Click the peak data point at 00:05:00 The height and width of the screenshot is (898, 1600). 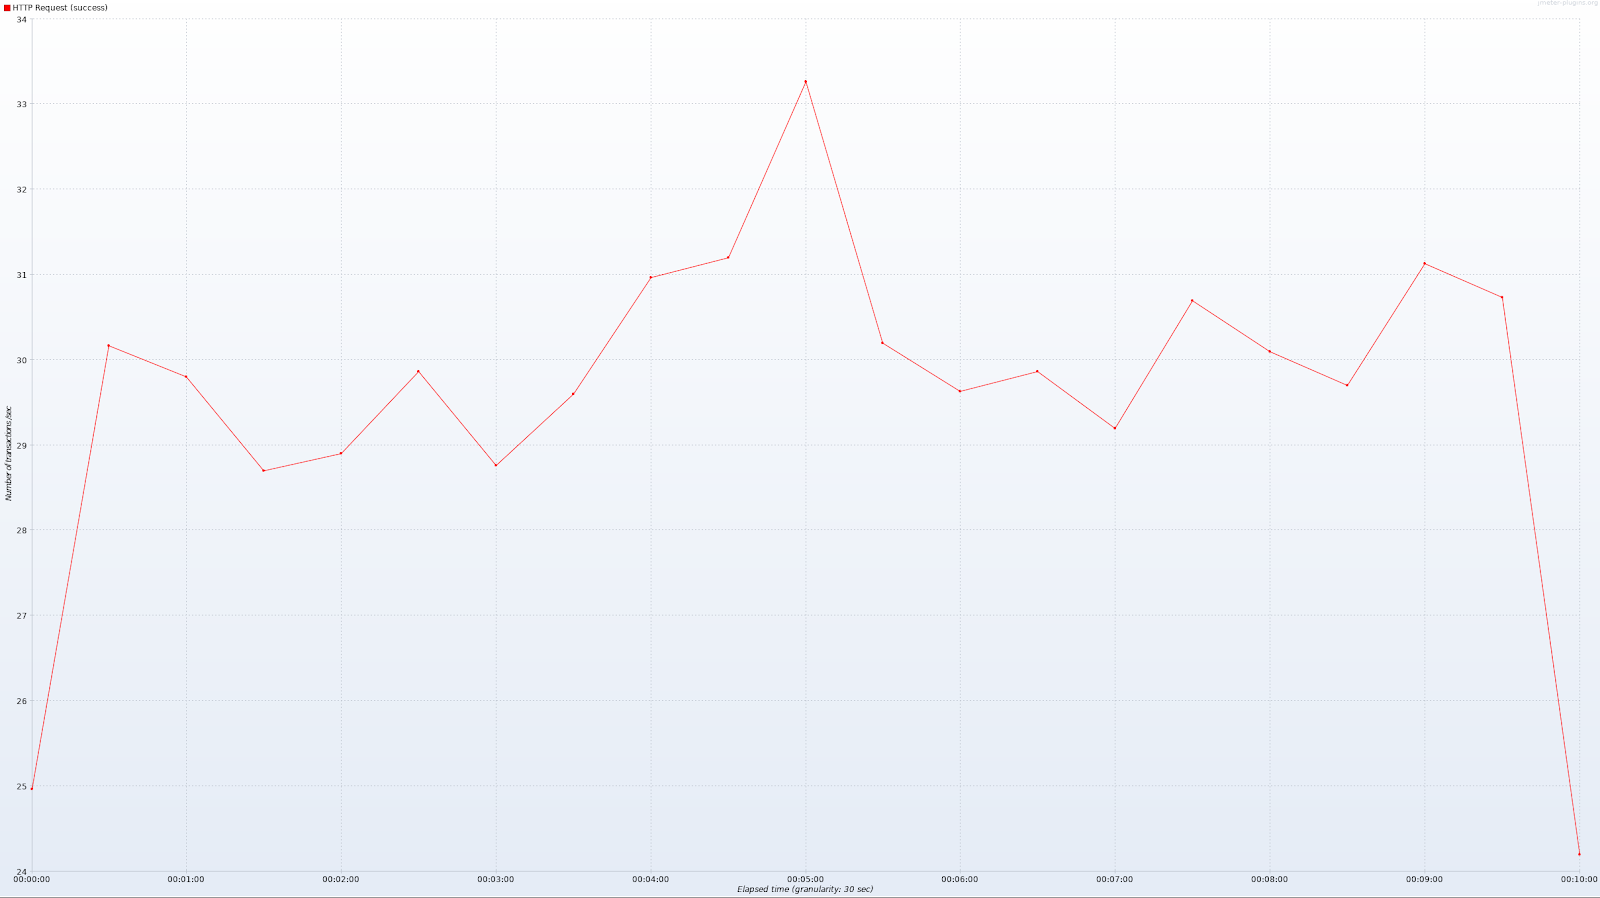coord(805,82)
